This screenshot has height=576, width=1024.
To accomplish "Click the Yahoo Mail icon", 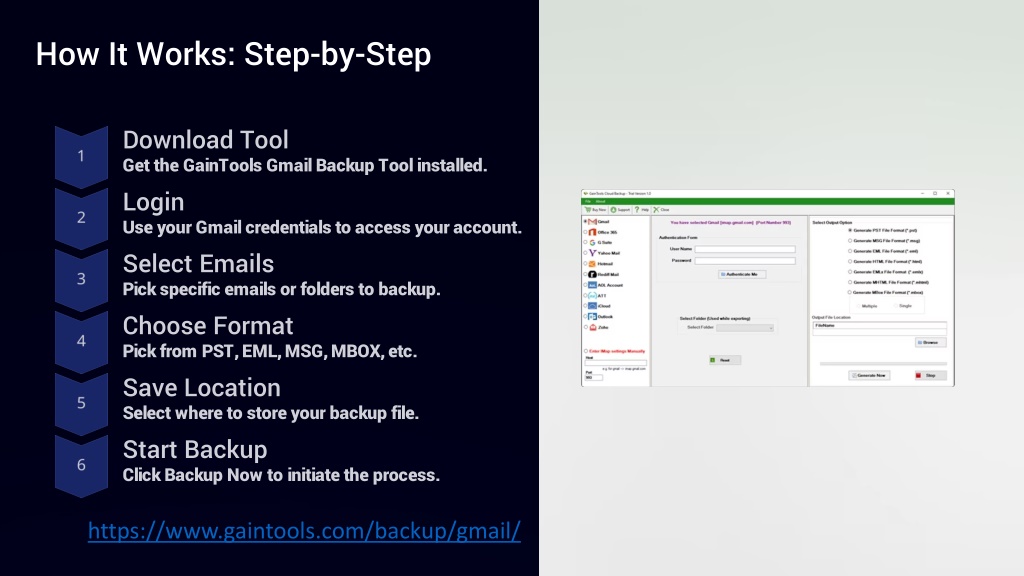I will (592, 253).
